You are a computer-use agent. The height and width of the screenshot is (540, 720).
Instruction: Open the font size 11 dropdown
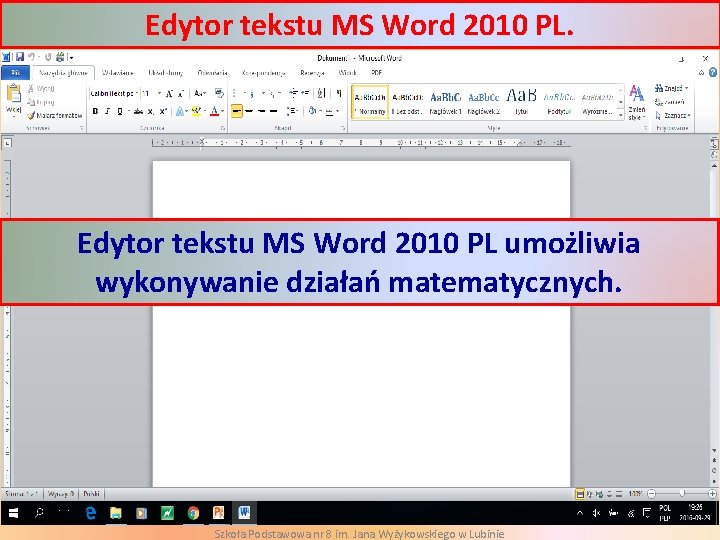[159, 94]
